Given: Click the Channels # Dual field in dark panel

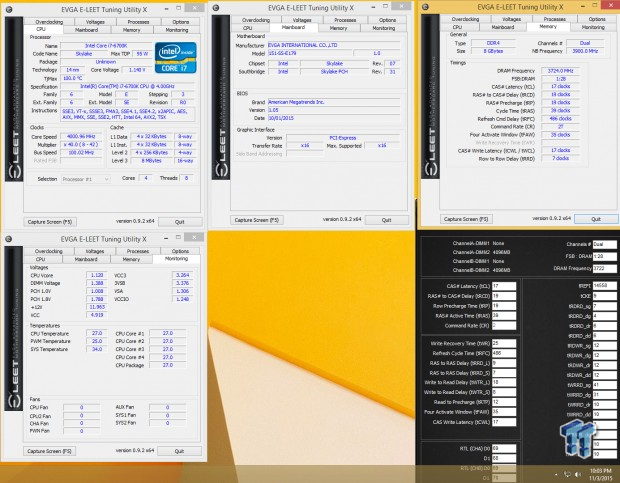Looking at the screenshot, I should (x=605, y=244).
